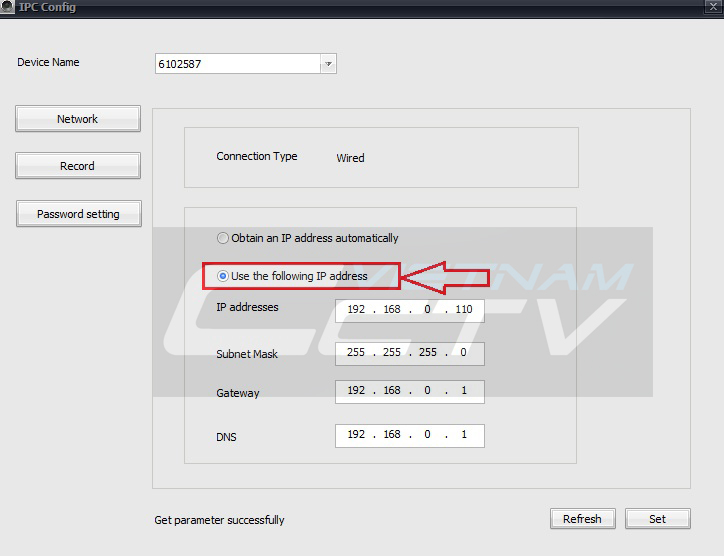Switch to the Record section

click(77, 166)
